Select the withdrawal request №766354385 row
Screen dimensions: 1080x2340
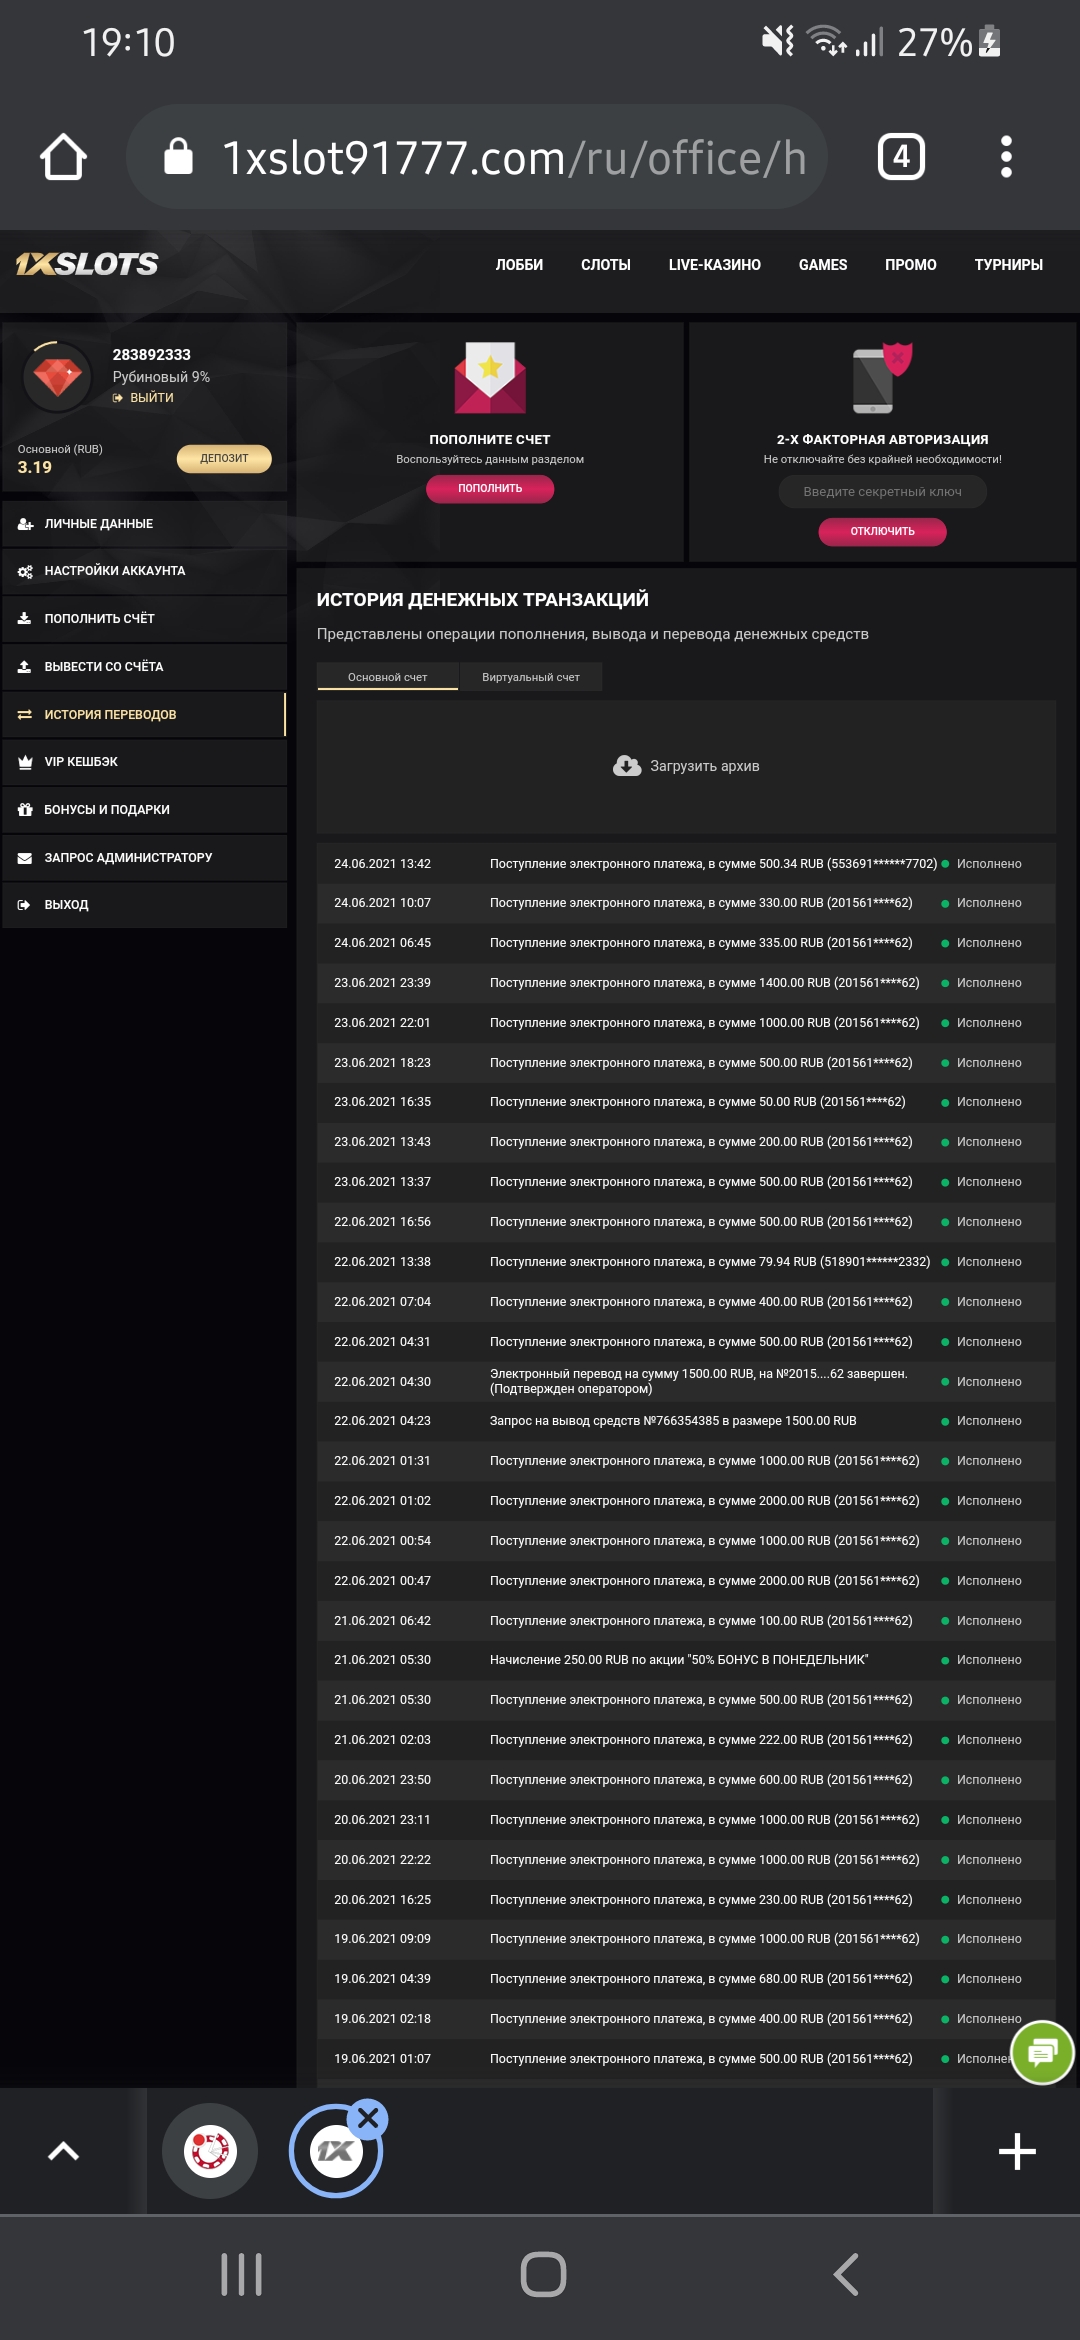(686, 1421)
